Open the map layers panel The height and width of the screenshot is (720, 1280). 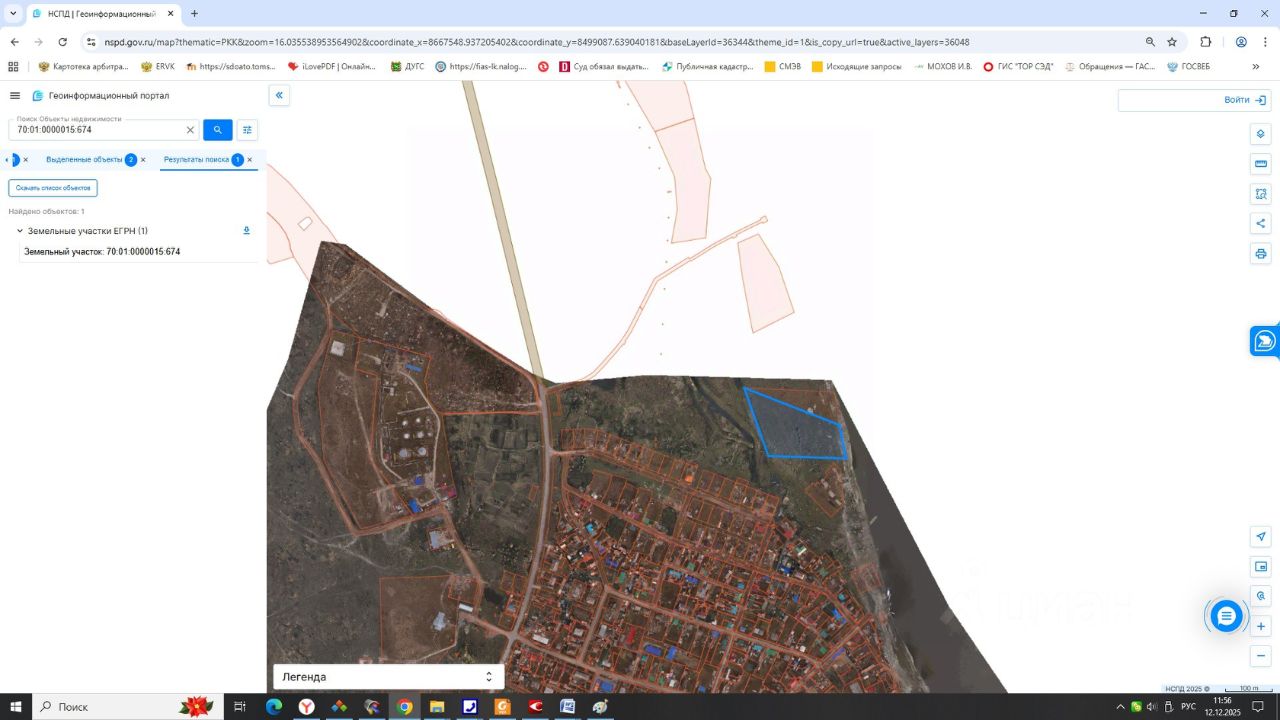point(1261,134)
